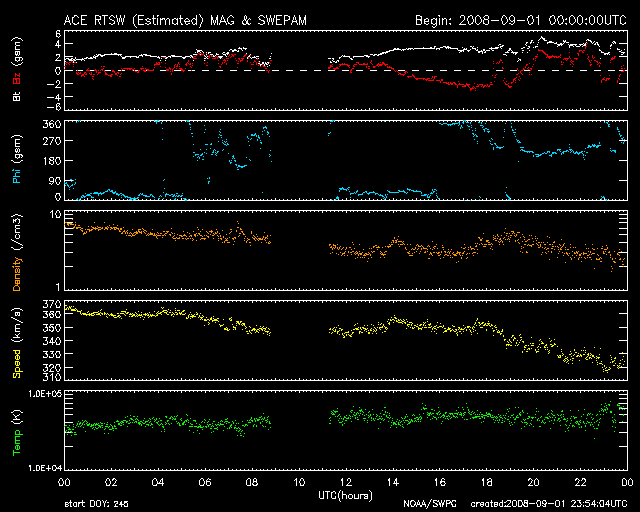Select the 'Begin: 2008-09-01 00:00:00UTC' header text
This screenshot has height=512, width=640.
tap(521, 20)
